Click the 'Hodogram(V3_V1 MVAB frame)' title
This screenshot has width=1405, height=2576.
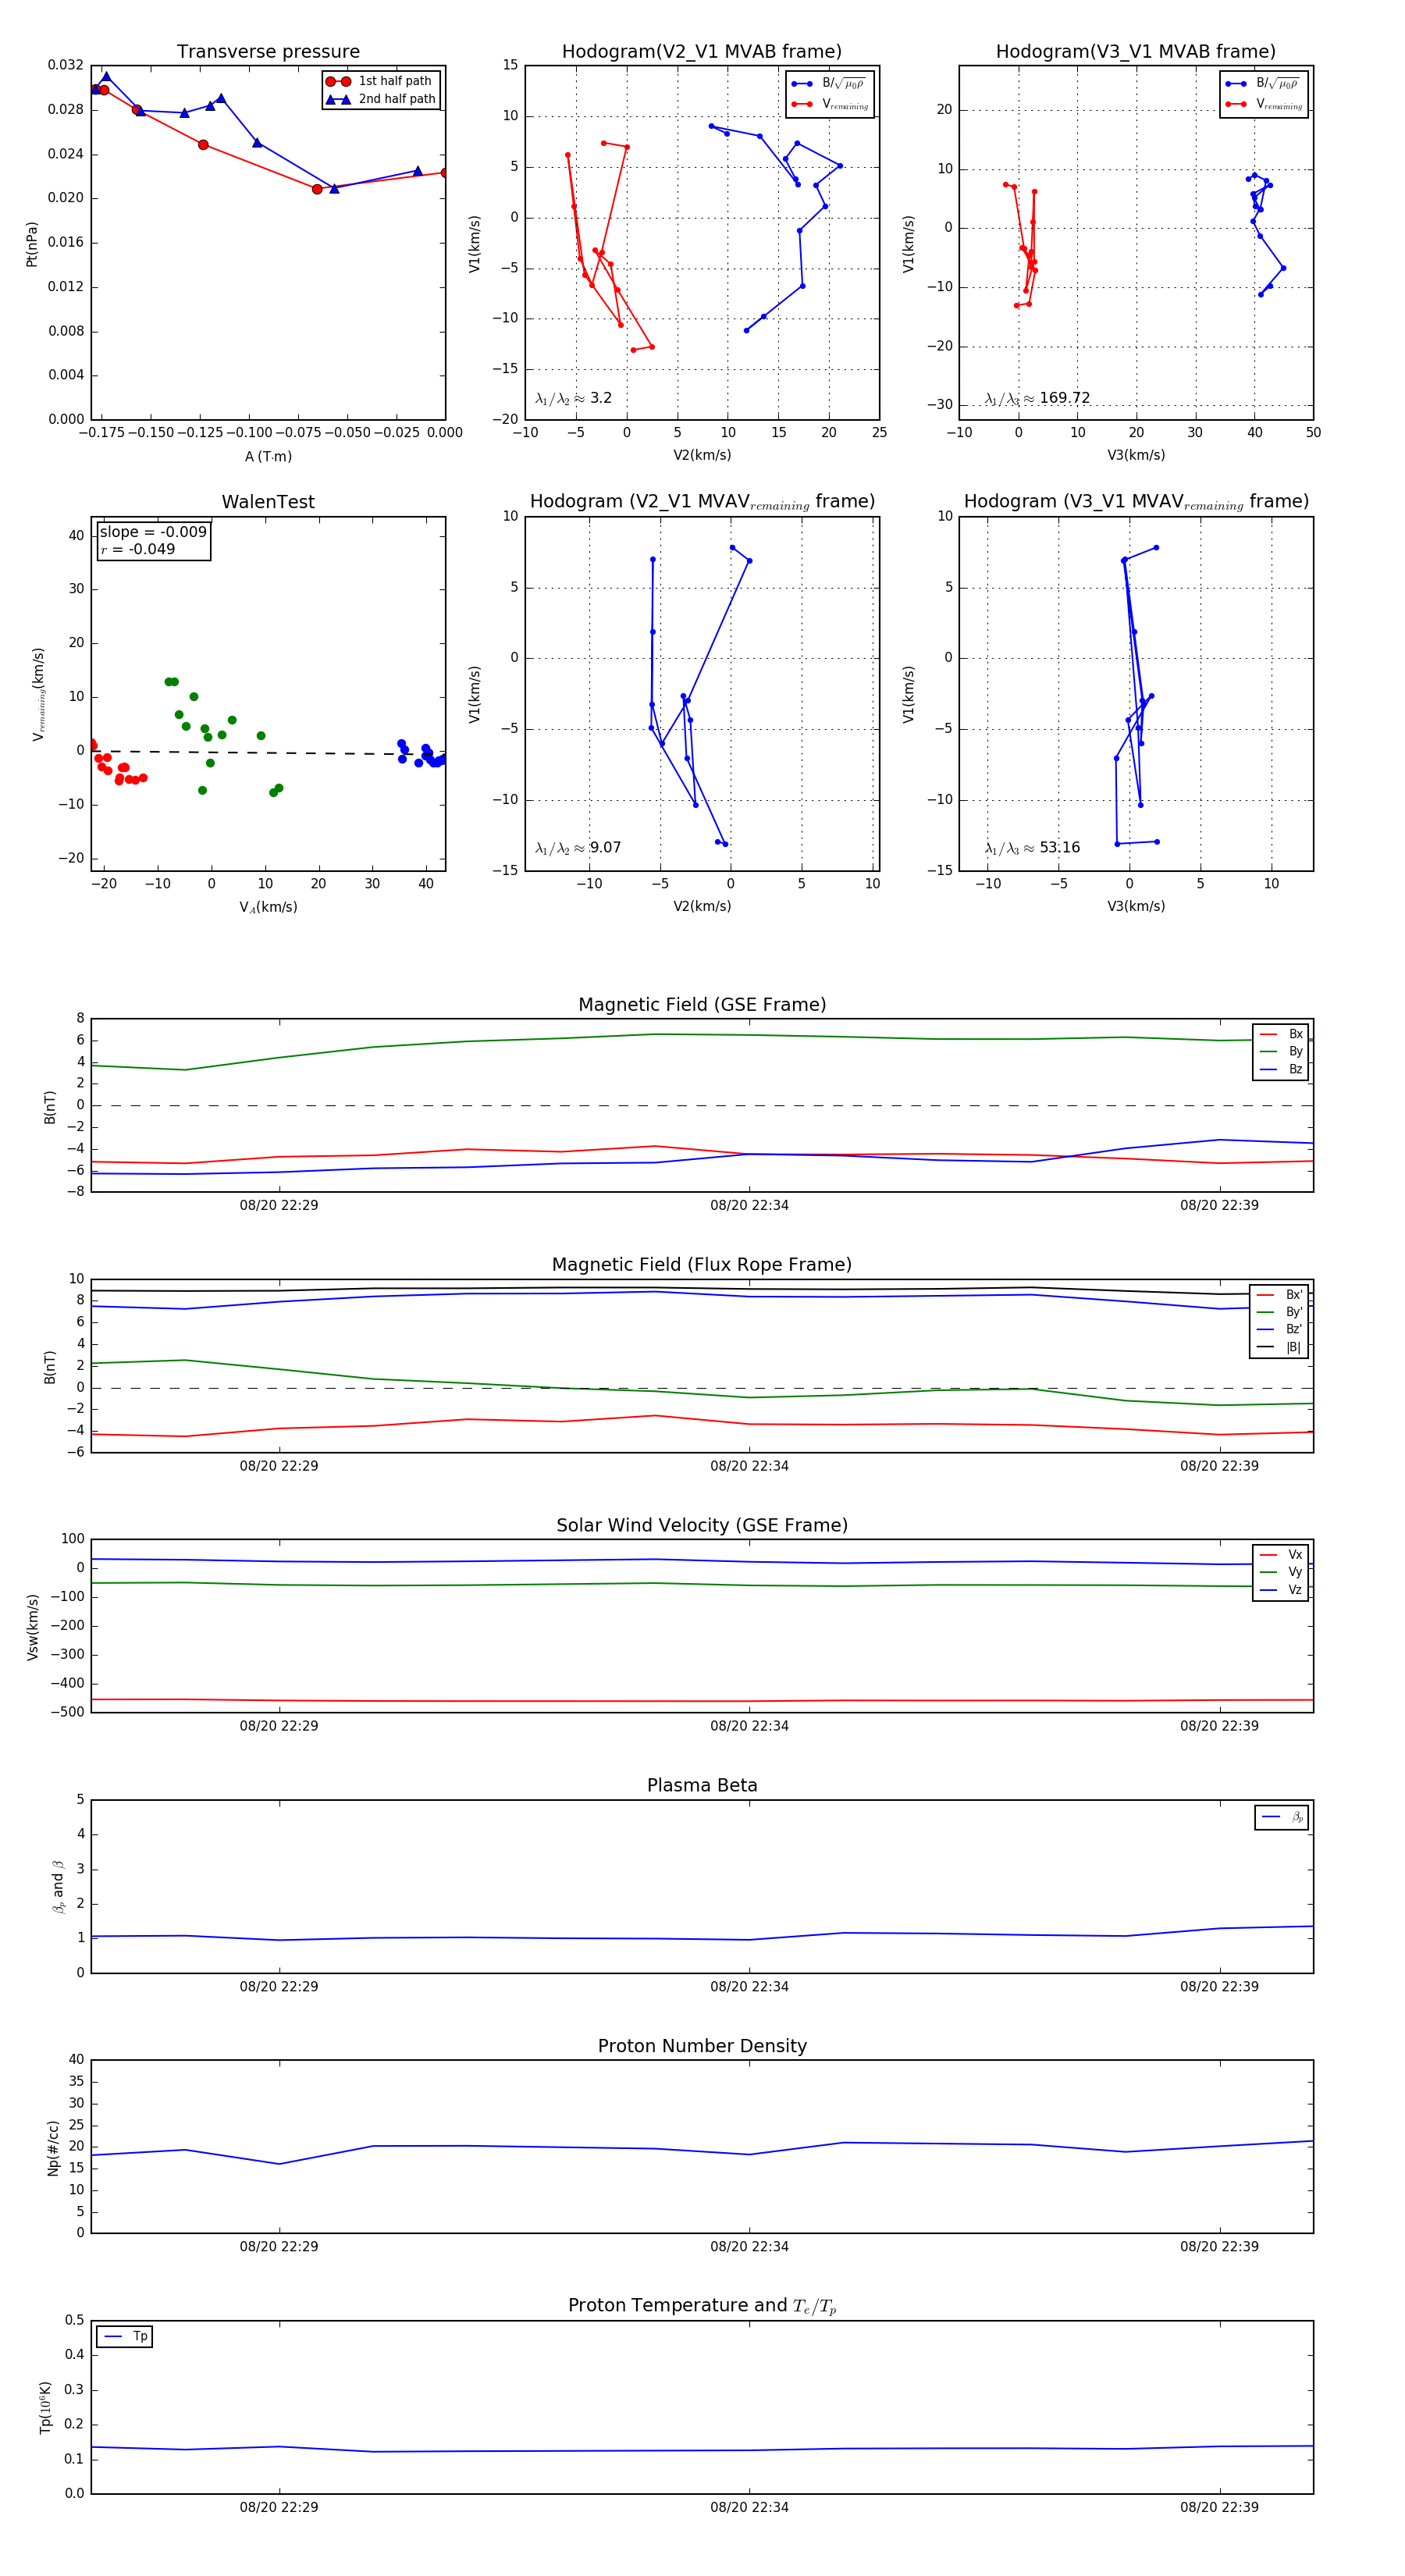coord(1135,52)
